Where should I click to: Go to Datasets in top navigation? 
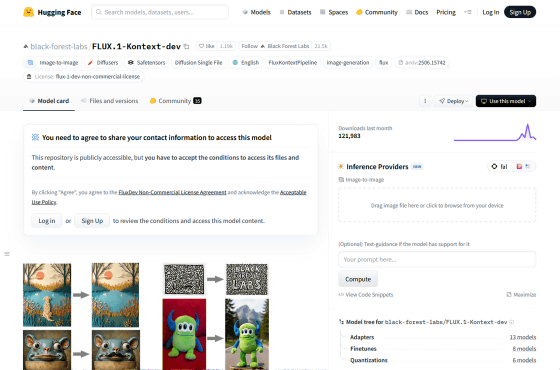(x=295, y=12)
